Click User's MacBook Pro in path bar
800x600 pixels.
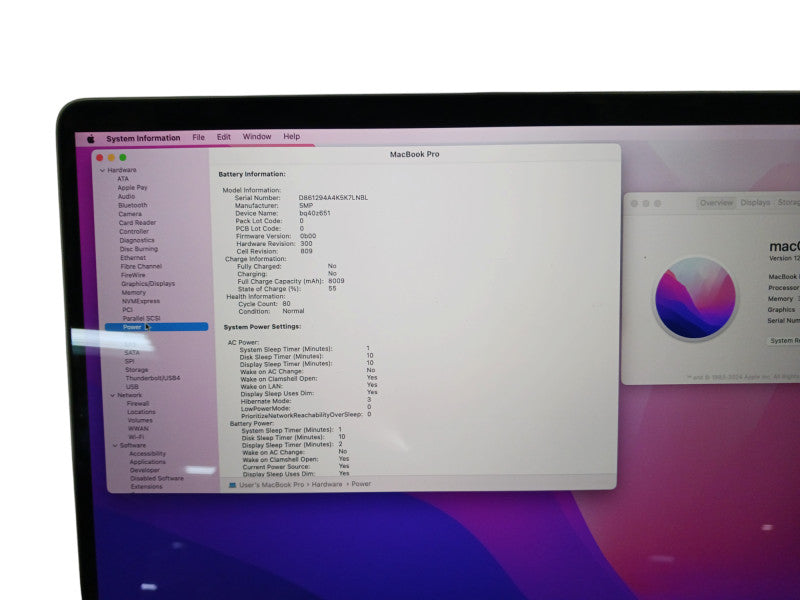[x=271, y=485]
